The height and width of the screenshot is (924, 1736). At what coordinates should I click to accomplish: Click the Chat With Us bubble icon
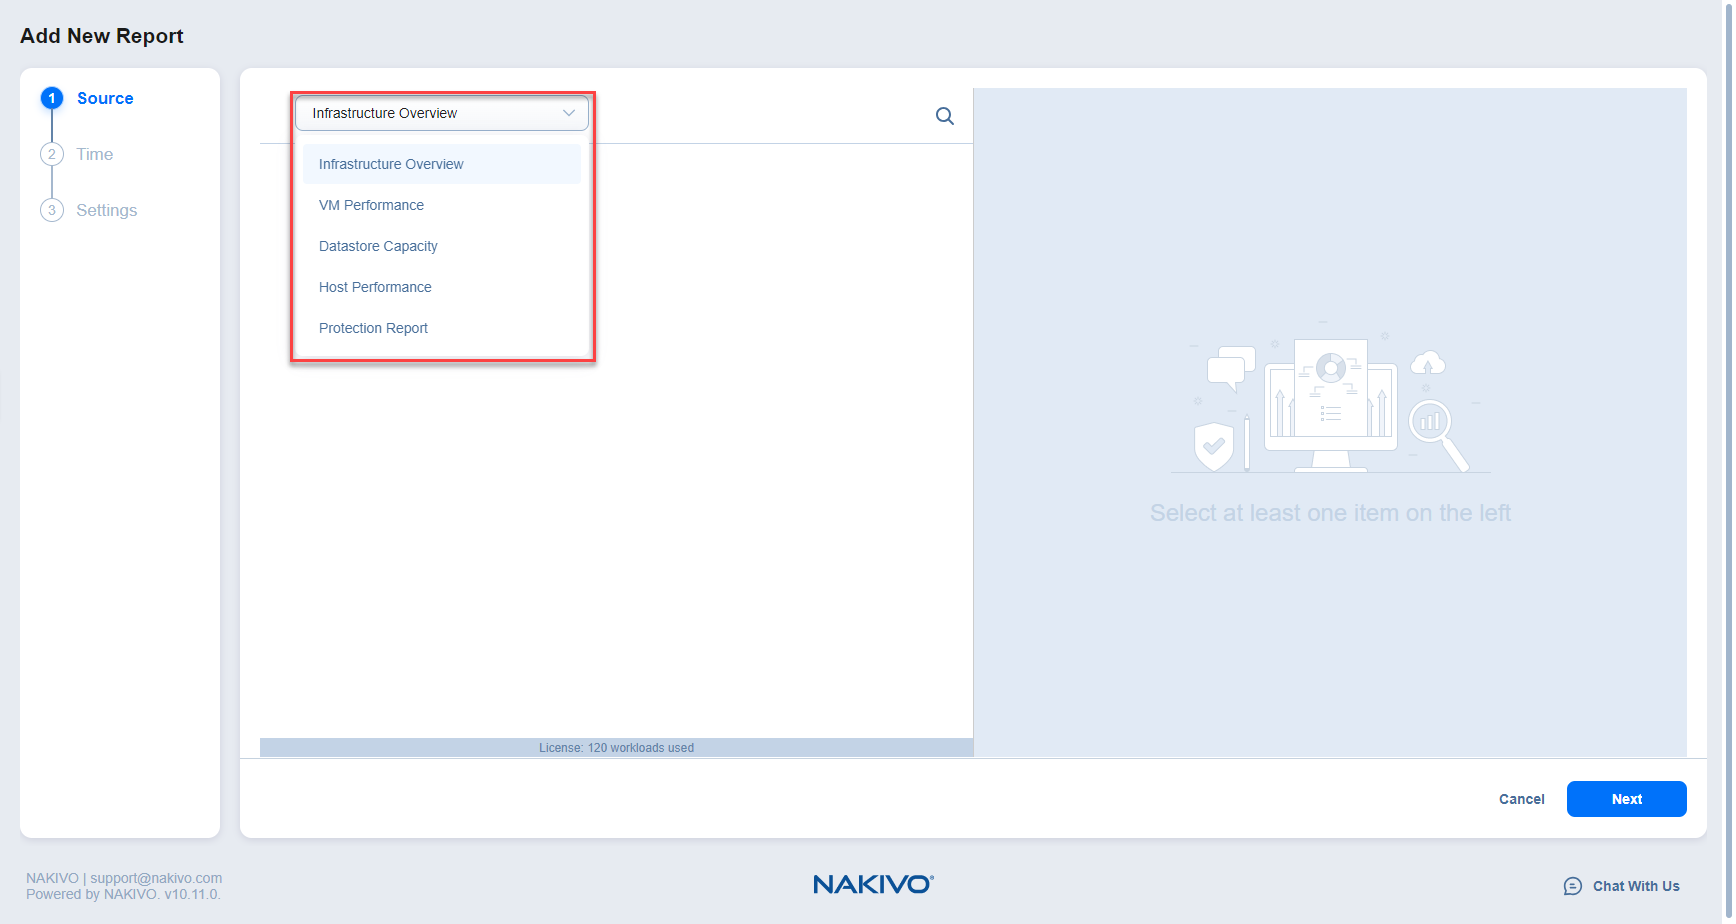coord(1572,886)
